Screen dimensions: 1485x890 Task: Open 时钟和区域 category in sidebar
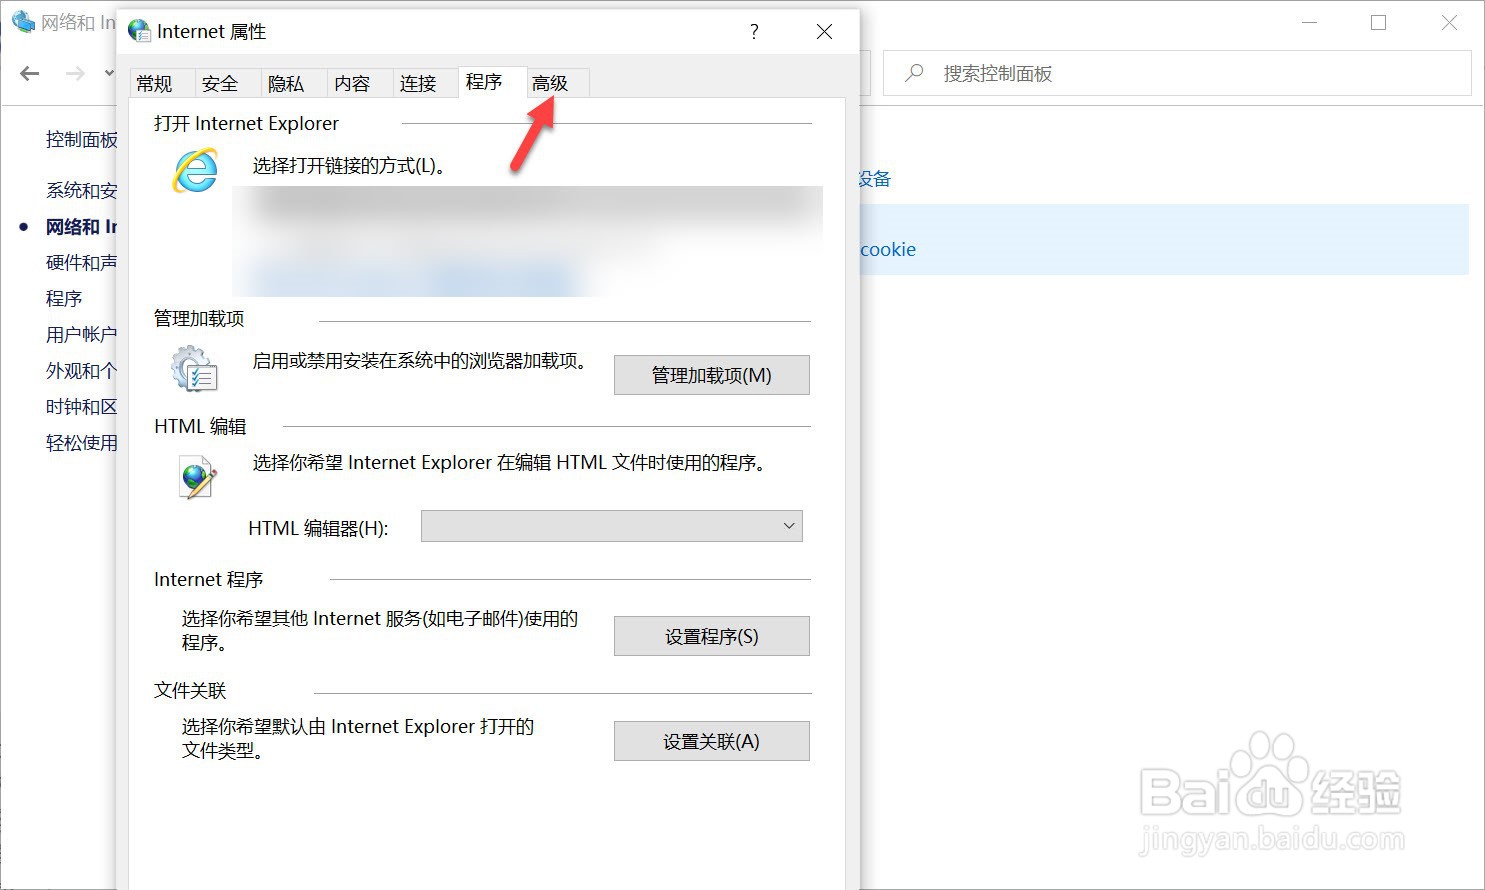click(82, 407)
